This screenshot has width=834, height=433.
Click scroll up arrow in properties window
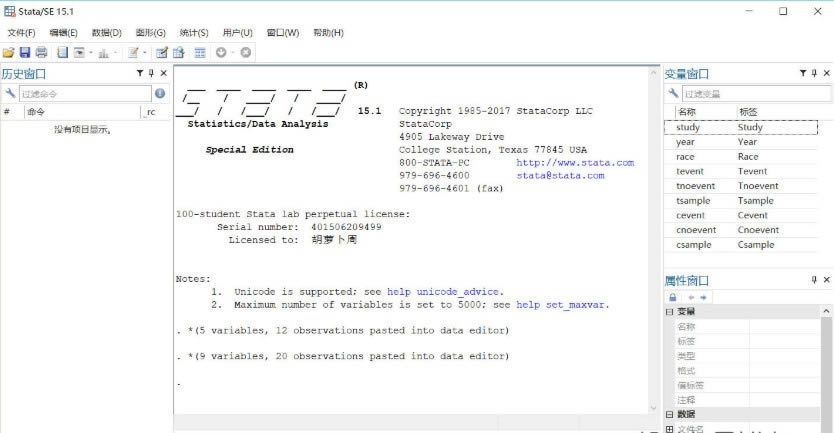click(x=826, y=311)
